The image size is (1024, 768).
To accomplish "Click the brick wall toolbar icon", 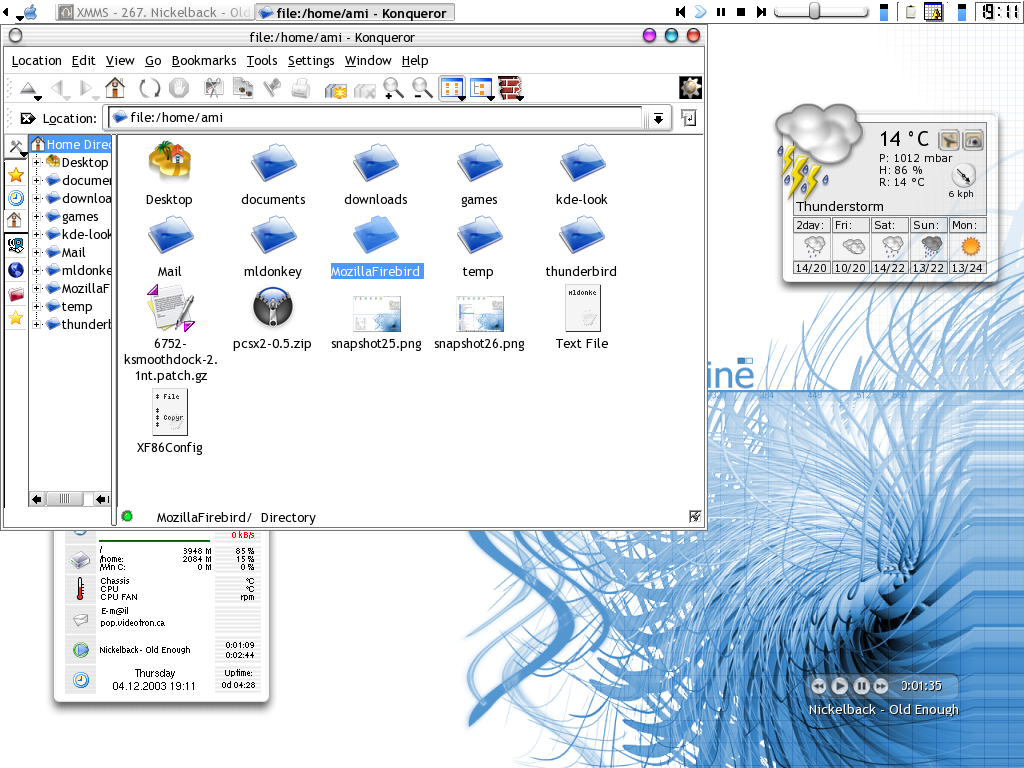I will tap(510, 88).
